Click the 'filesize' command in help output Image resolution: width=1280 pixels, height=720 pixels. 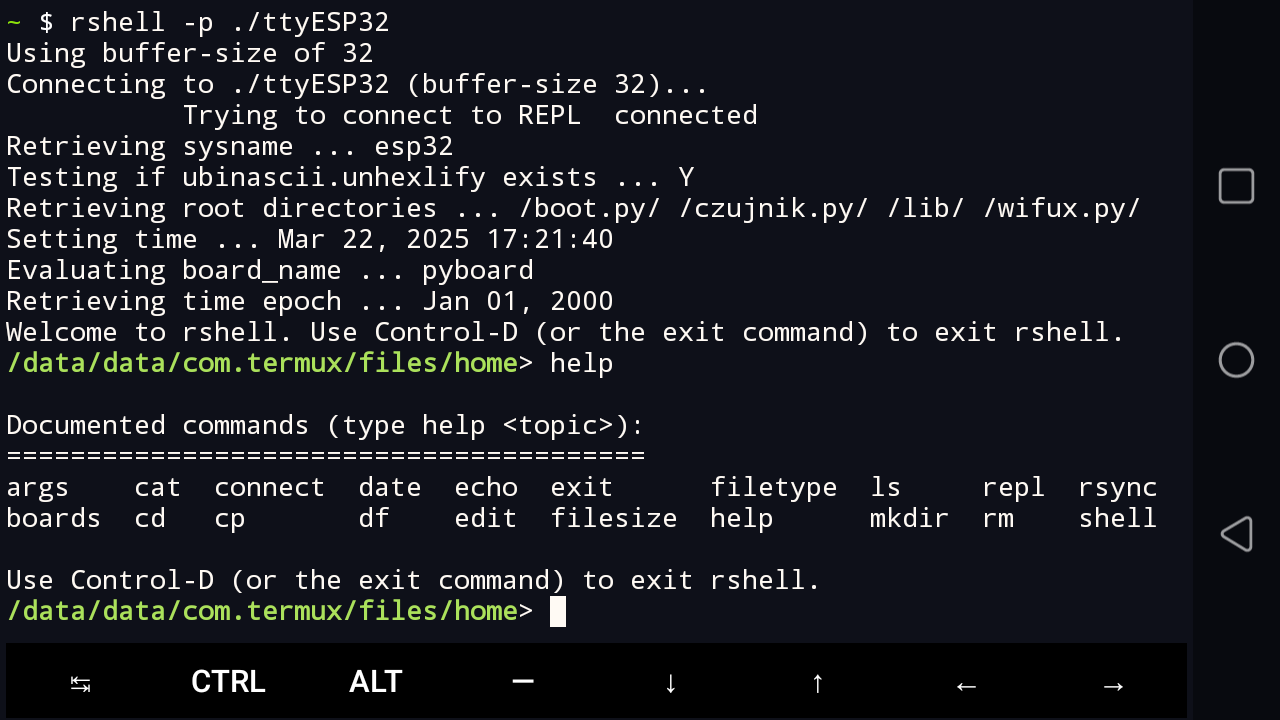[613, 518]
